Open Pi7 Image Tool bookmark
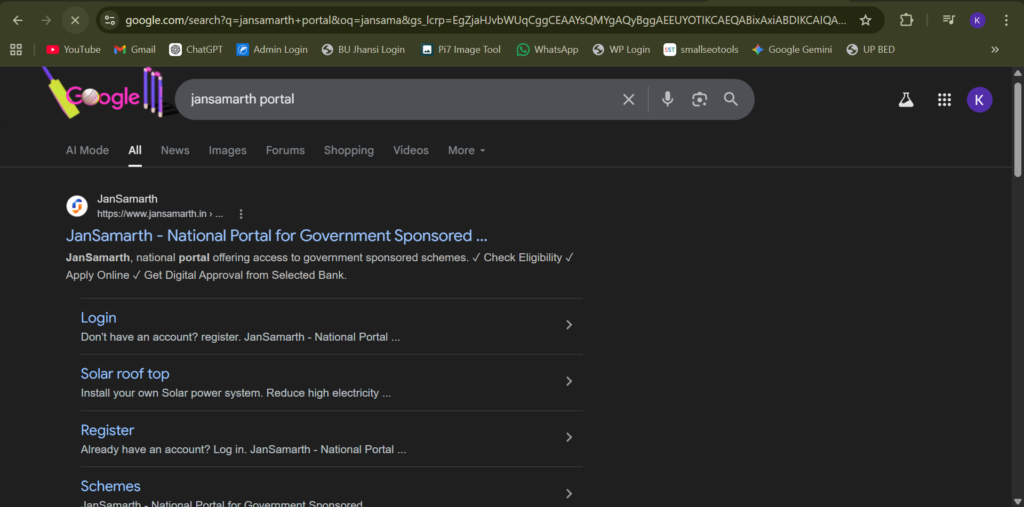 [x=461, y=50]
